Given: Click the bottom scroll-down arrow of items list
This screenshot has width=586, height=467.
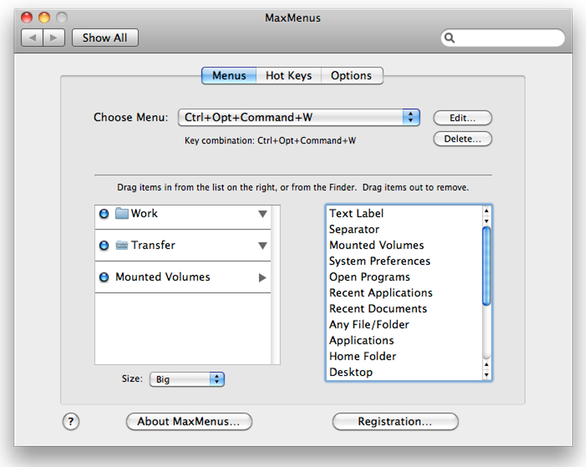Looking at the screenshot, I should (x=486, y=375).
